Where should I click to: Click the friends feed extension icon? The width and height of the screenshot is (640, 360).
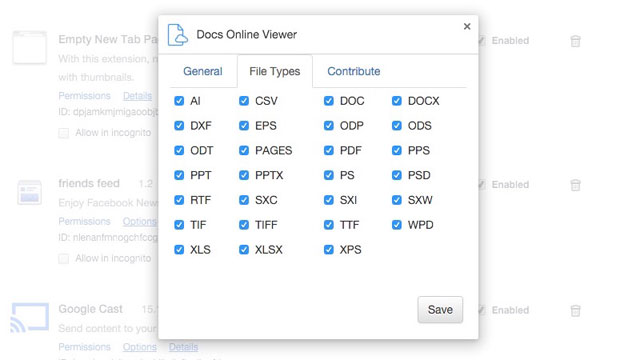(x=29, y=192)
